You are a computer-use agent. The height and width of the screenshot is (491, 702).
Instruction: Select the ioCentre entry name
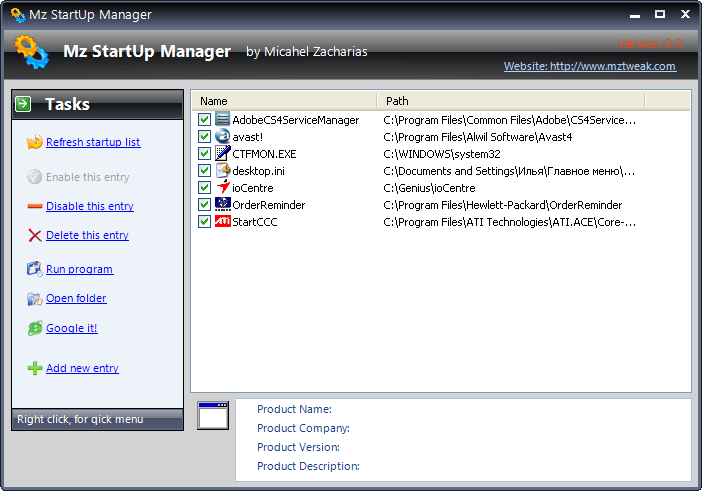[x=253, y=188]
